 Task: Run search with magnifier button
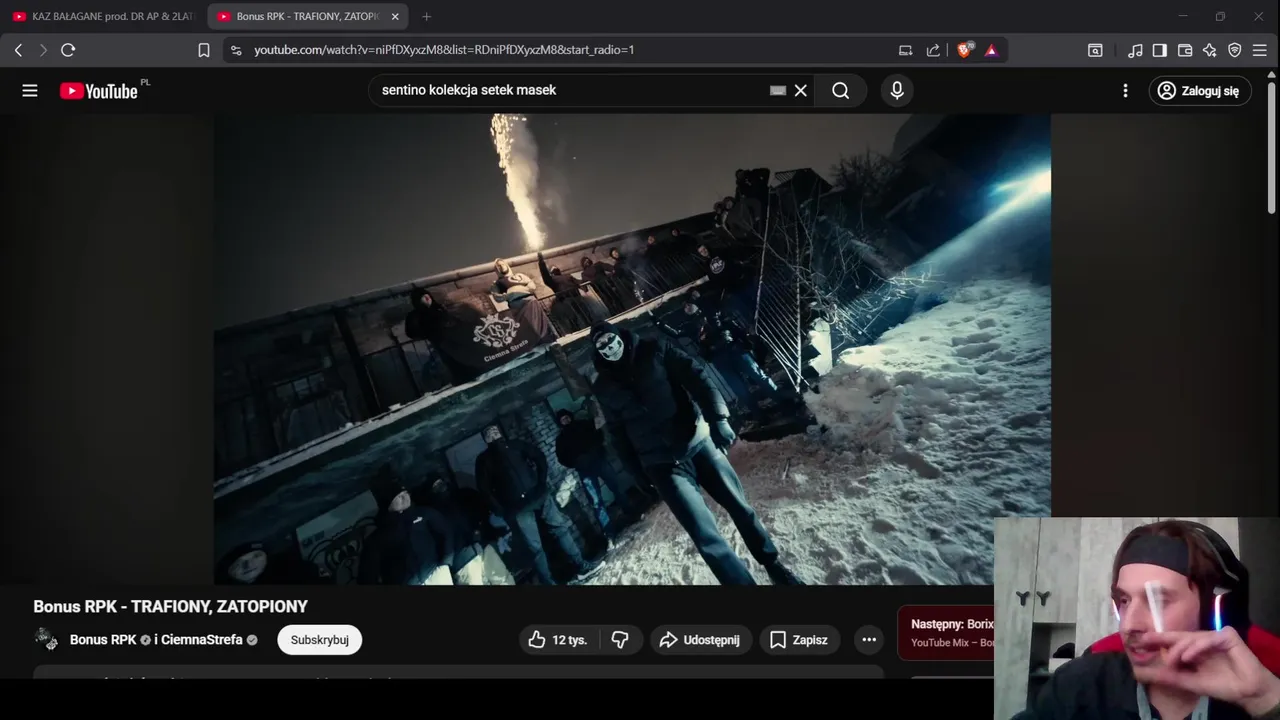pos(841,91)
